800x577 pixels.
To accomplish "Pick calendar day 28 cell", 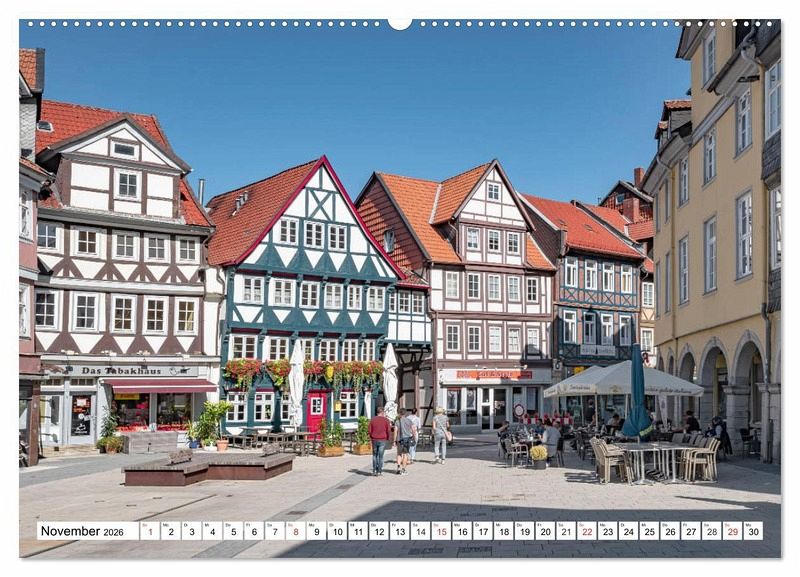I will pos(712,531).
